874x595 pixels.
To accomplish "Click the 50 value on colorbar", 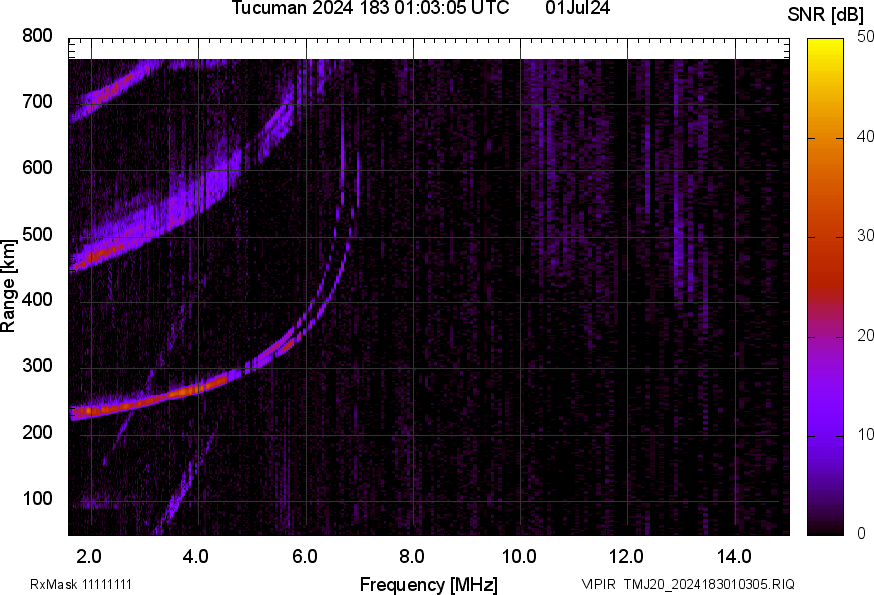I will 865,37.
